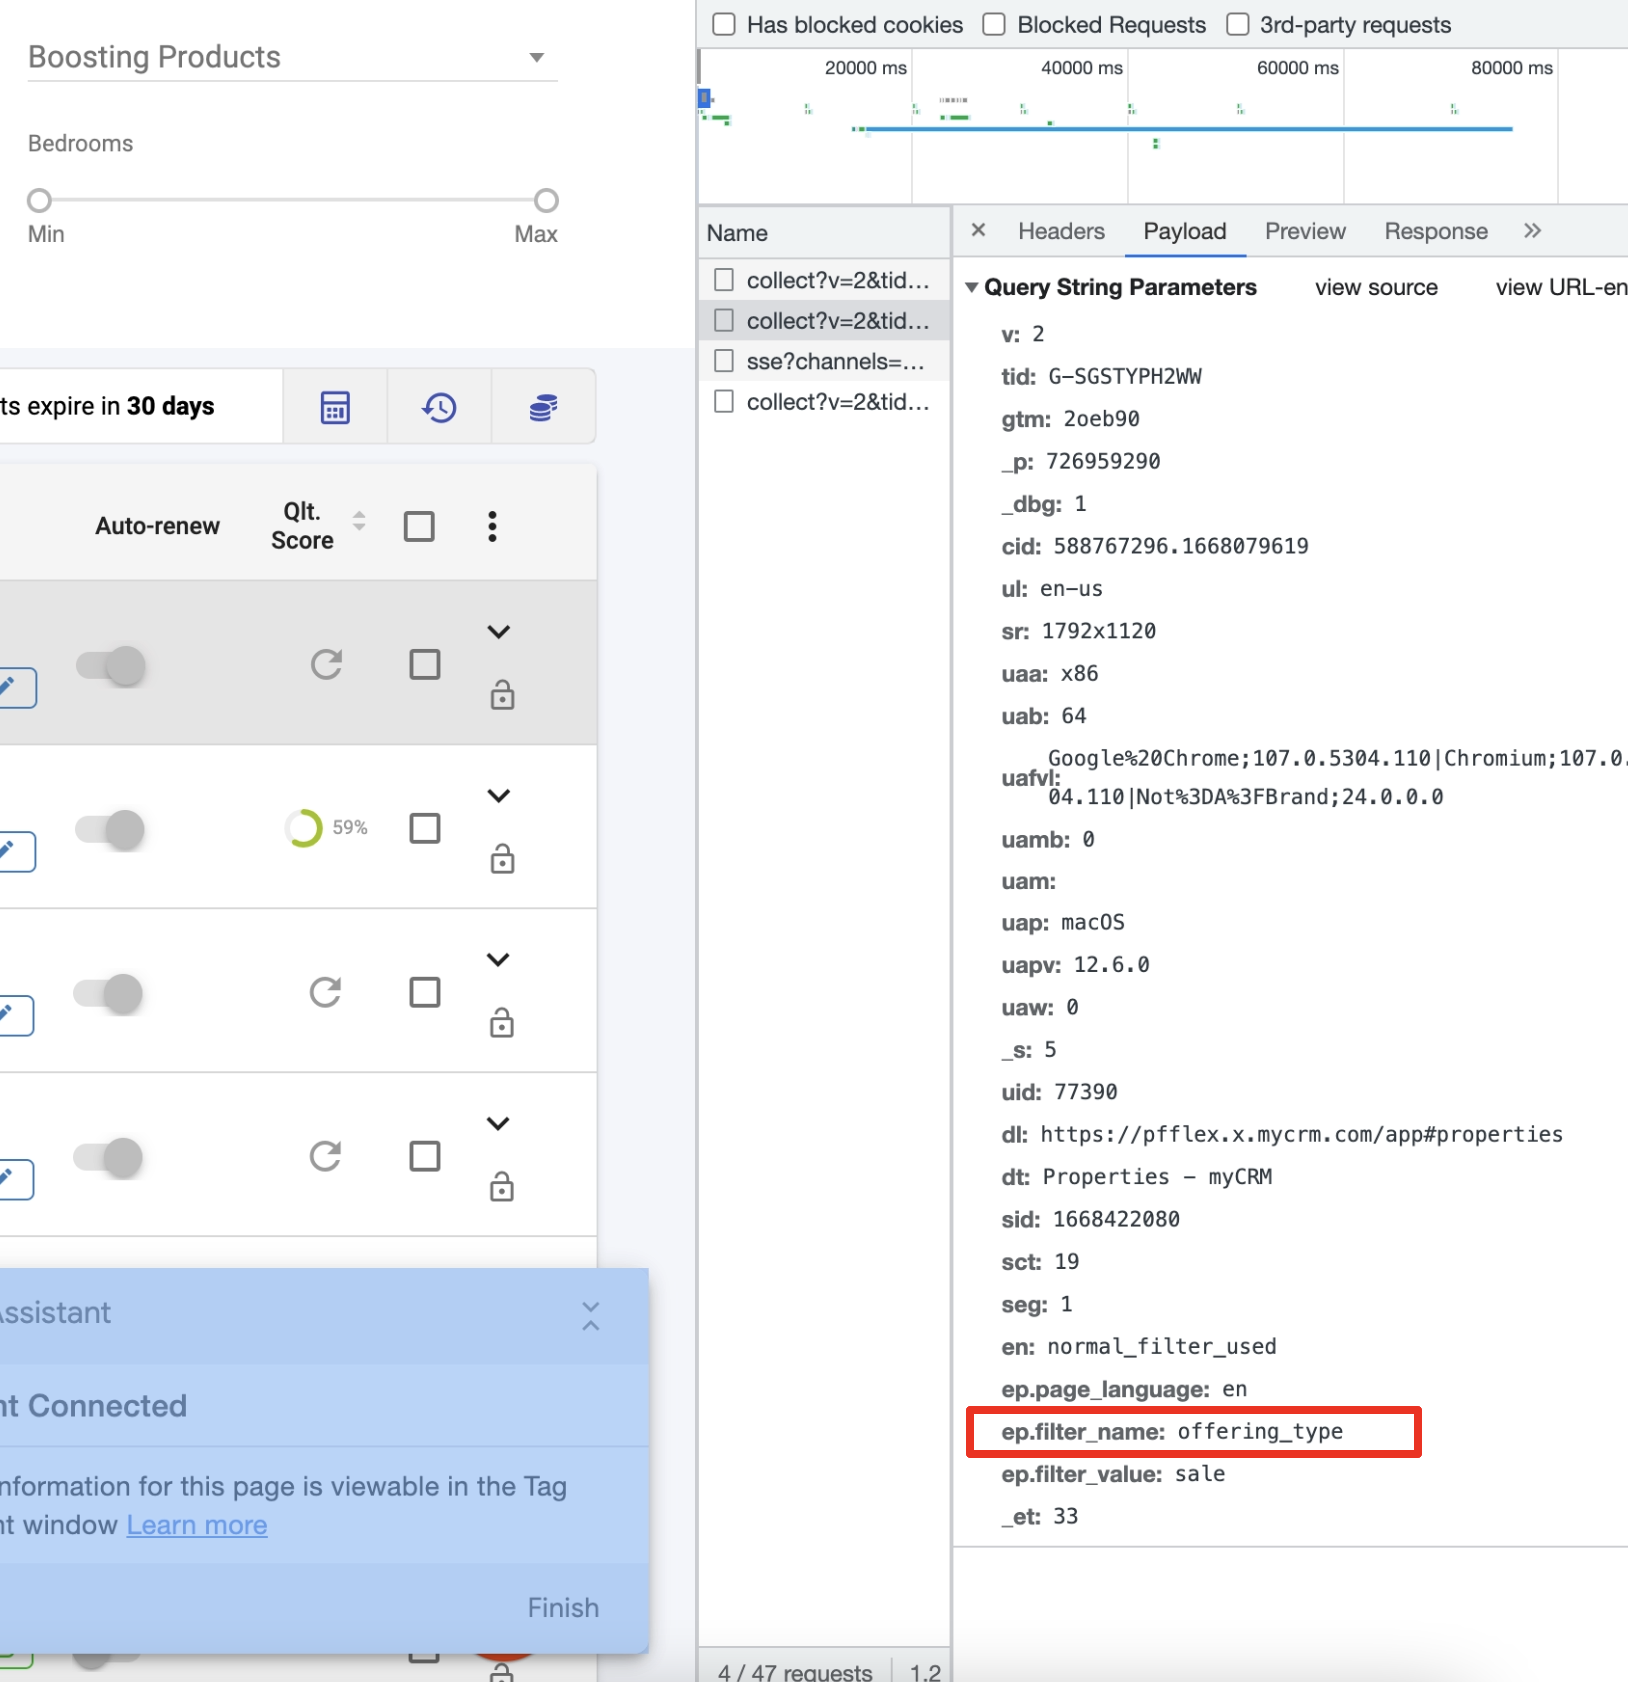
Task: Open the three-dot column options menu
Action: 492,526
